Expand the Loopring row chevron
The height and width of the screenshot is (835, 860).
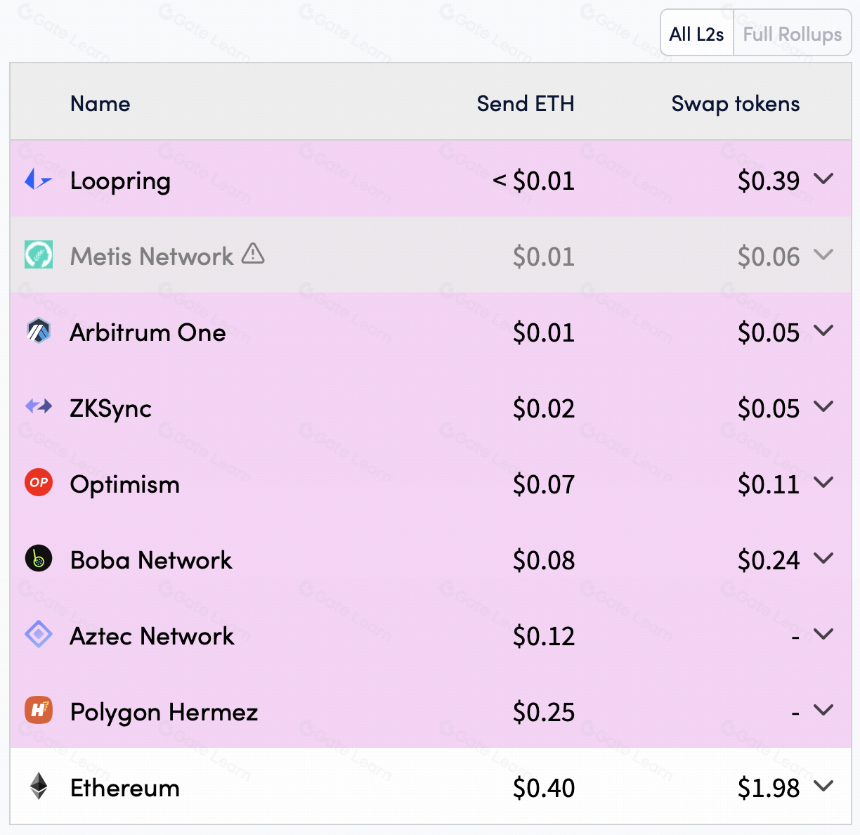click(x=824, y=179)
